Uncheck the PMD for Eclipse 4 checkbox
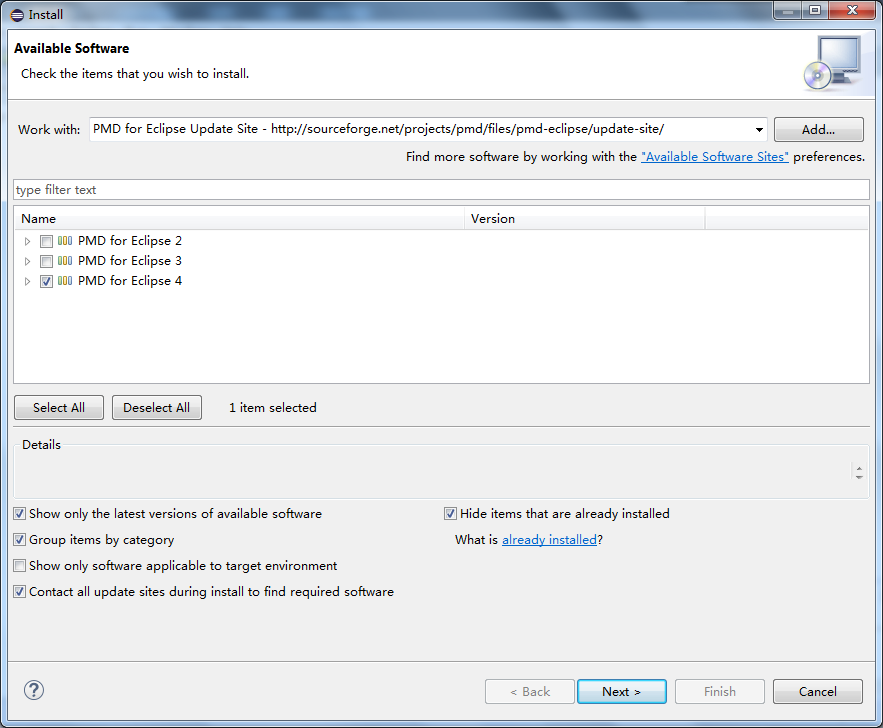This screenshot has height=728, width=883. click(46, 282)
